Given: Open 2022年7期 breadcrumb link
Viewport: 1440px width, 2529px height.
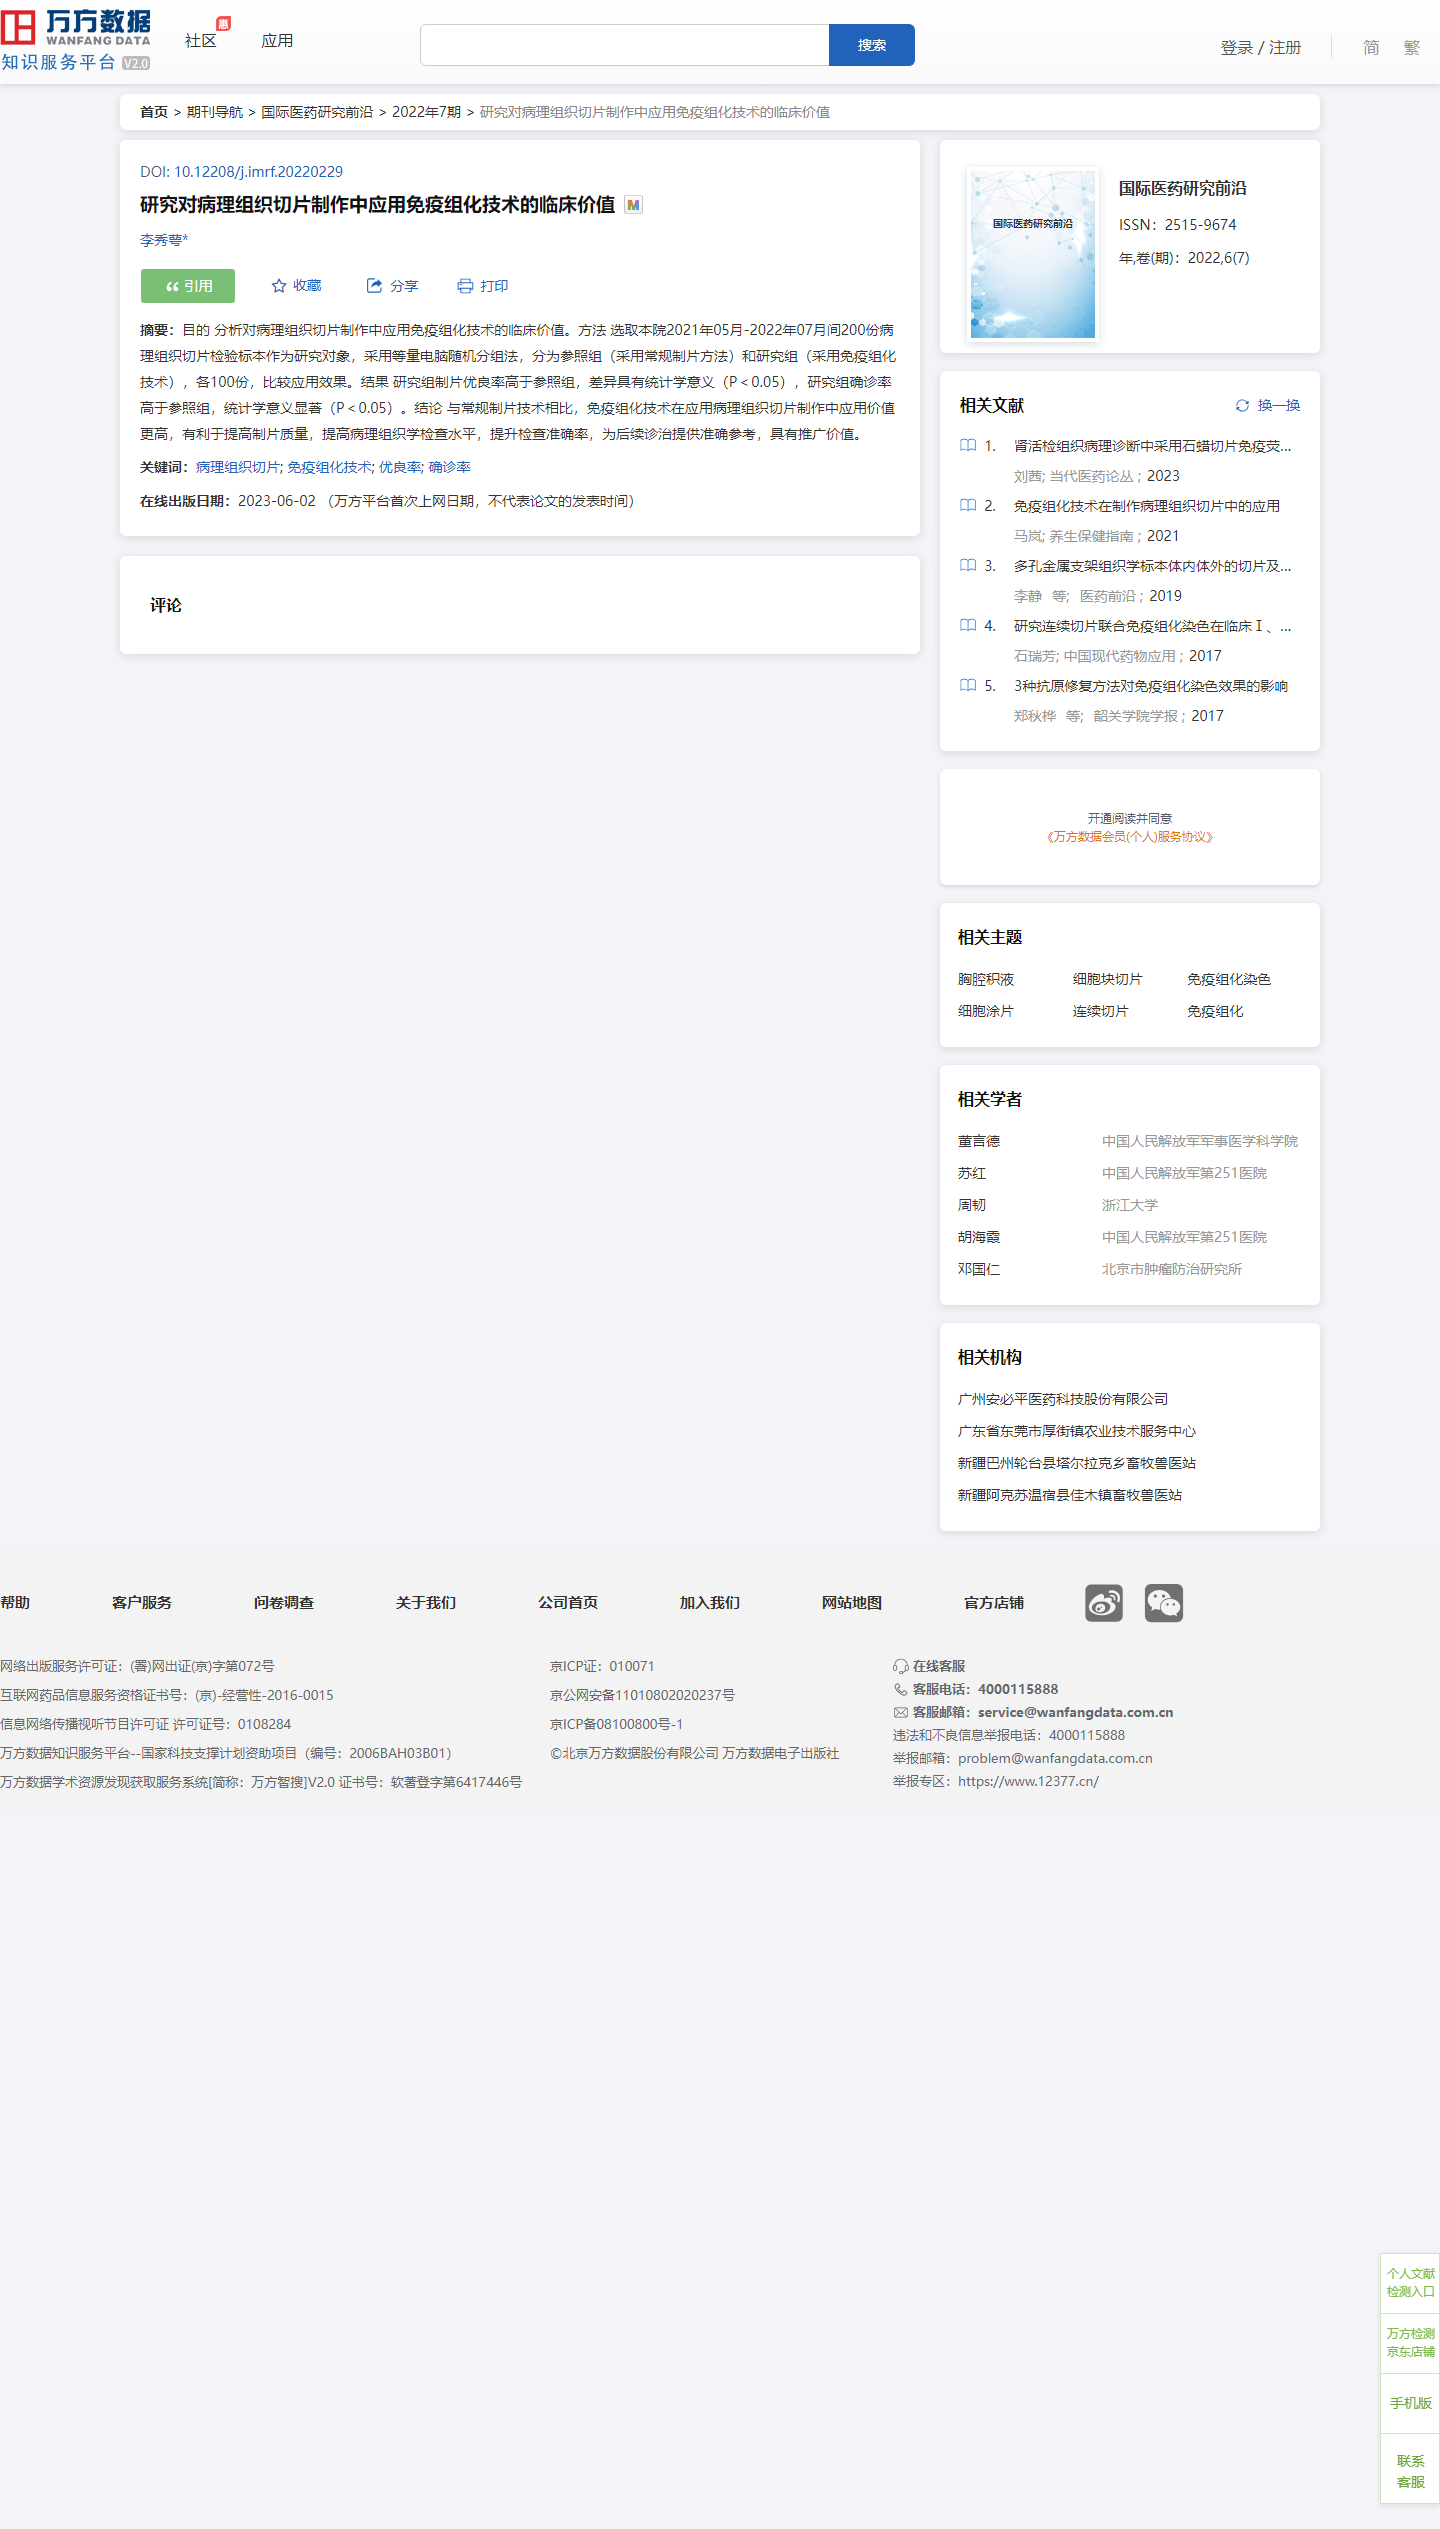Looking at the screenshot, I should [426, 112].
